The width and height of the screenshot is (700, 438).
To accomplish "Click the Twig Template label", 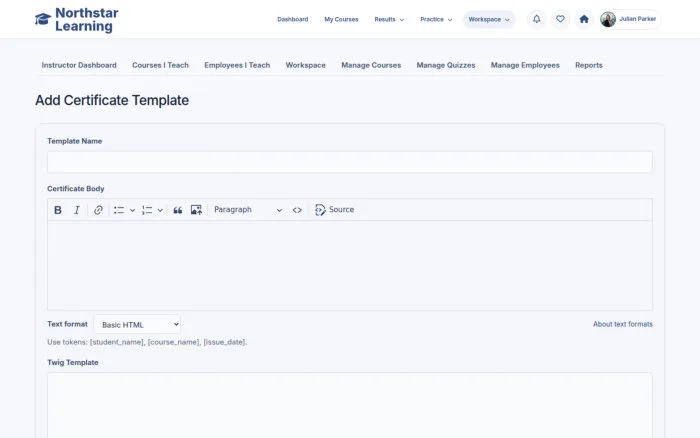I will click(73, 363).
